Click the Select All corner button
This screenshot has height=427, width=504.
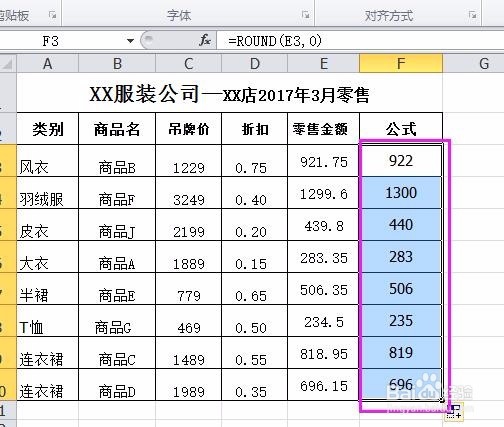tap(8, 63)
